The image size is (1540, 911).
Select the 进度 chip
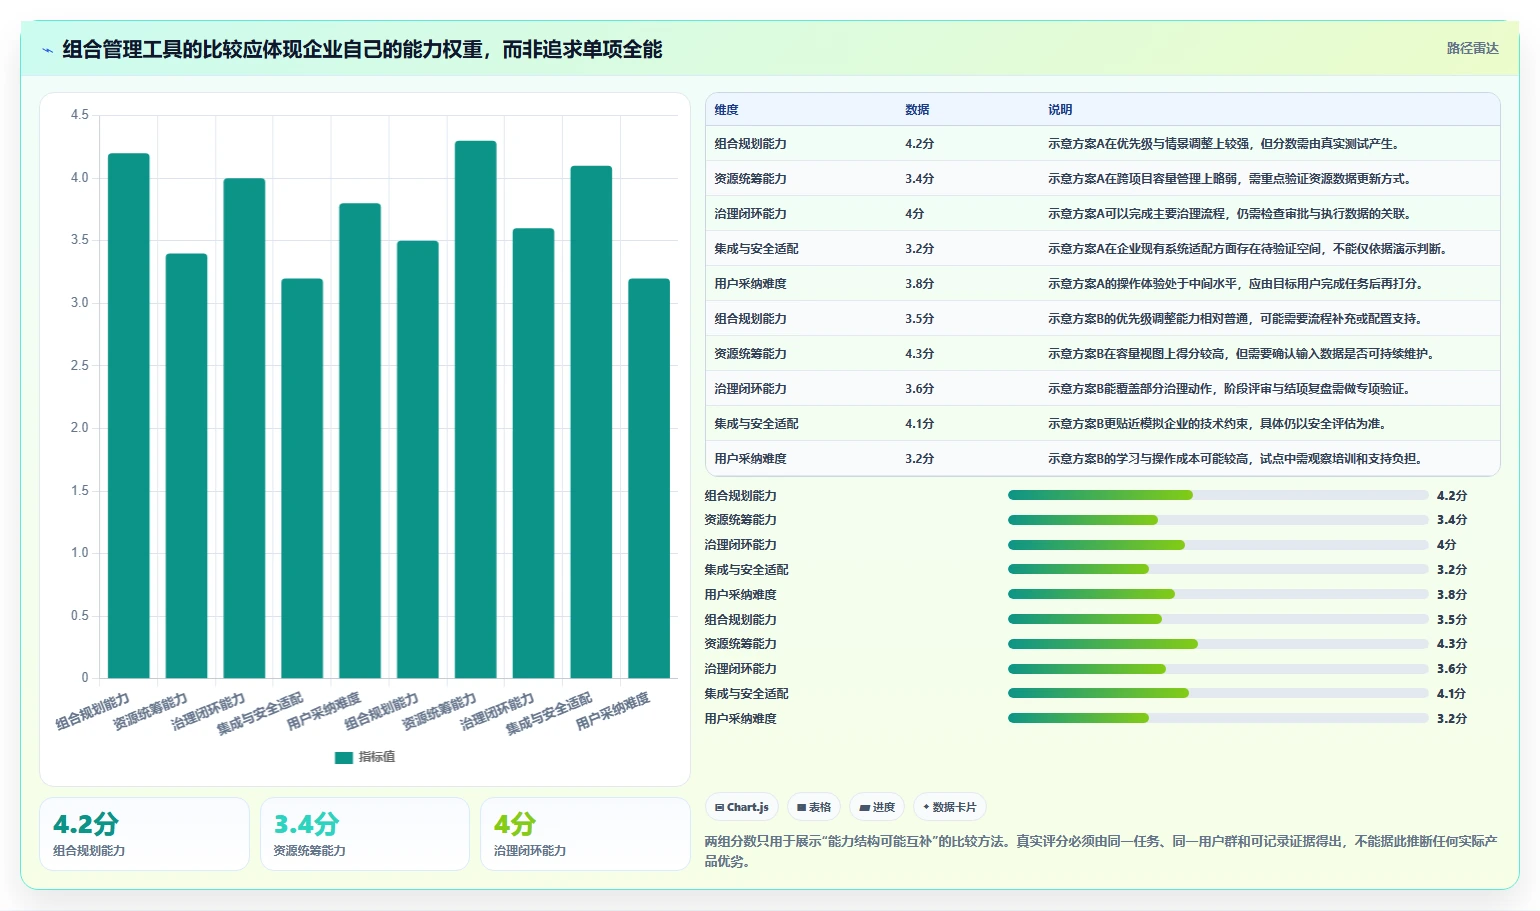877,807
